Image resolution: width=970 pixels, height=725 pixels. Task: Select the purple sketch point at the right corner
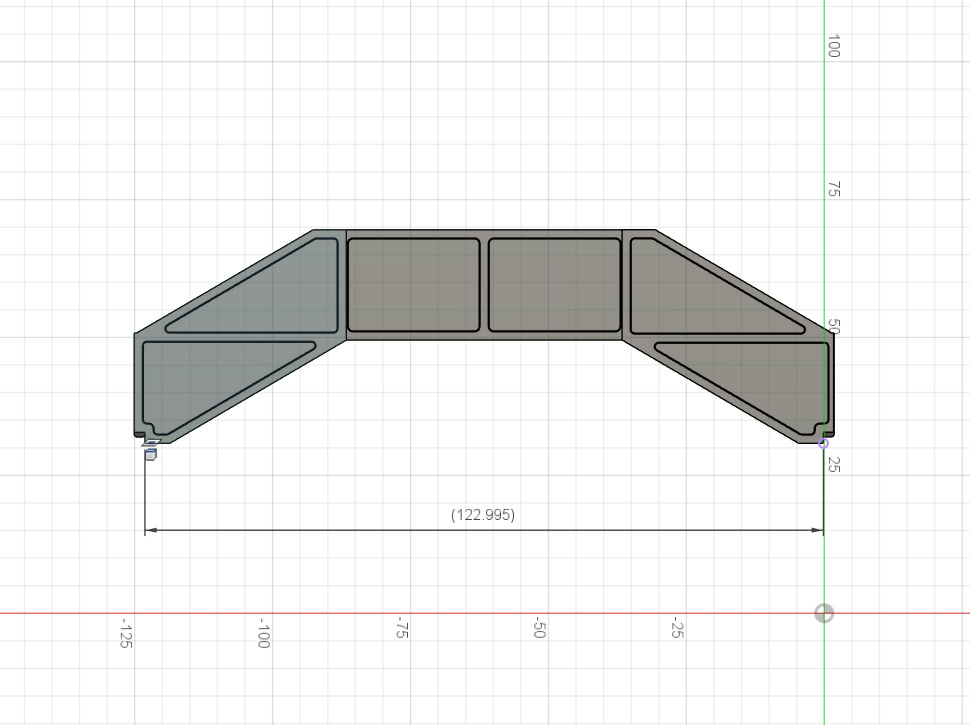pyautogui.click(x=823, y=444)
